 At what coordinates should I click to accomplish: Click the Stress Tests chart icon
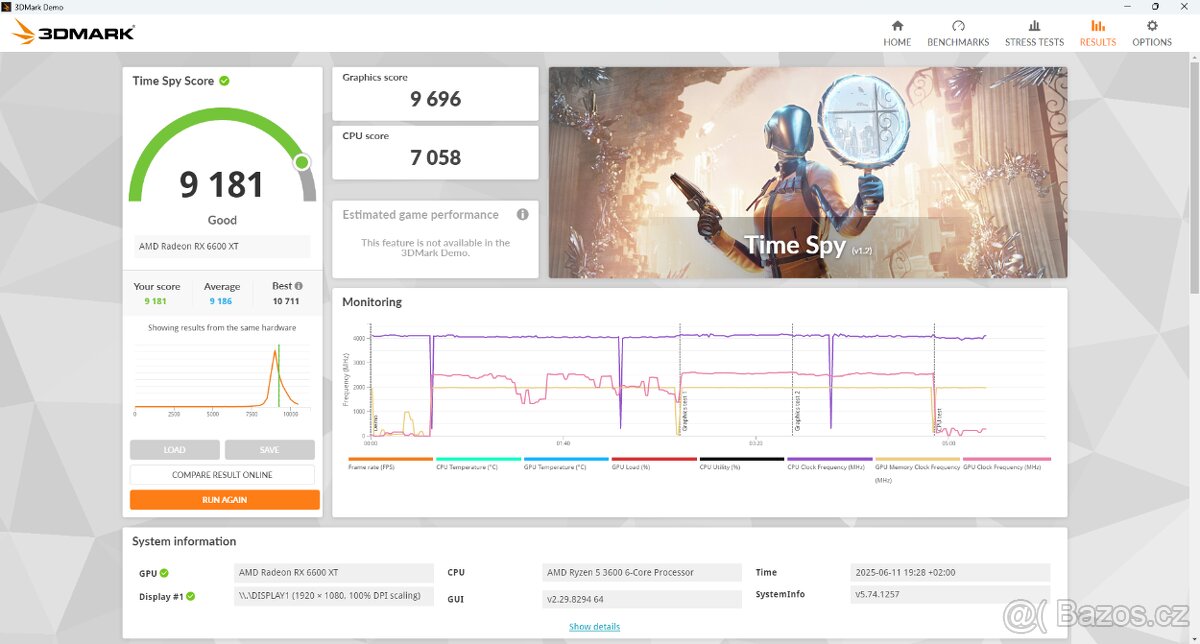tap(1034, 28)
